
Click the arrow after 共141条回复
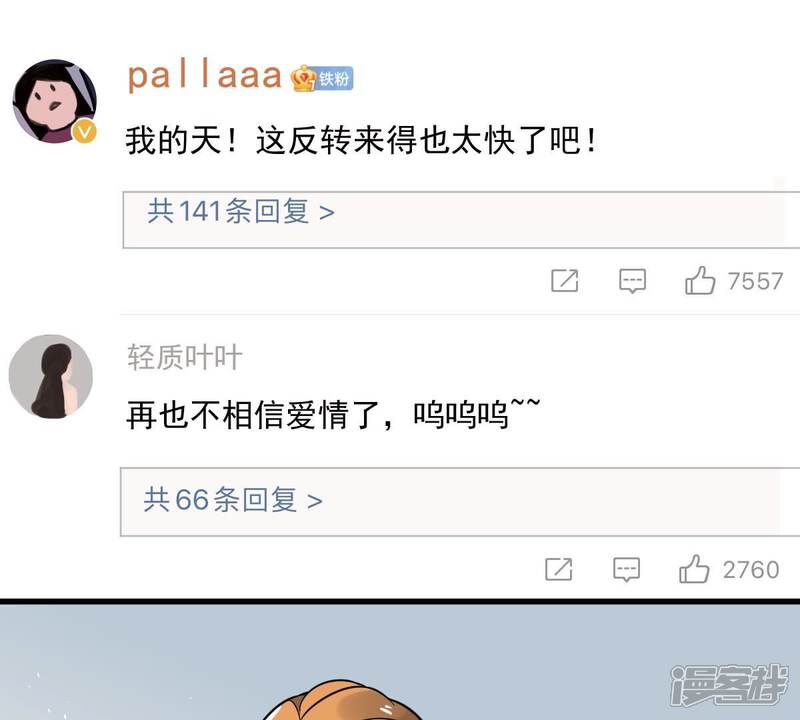pos(327,212)
